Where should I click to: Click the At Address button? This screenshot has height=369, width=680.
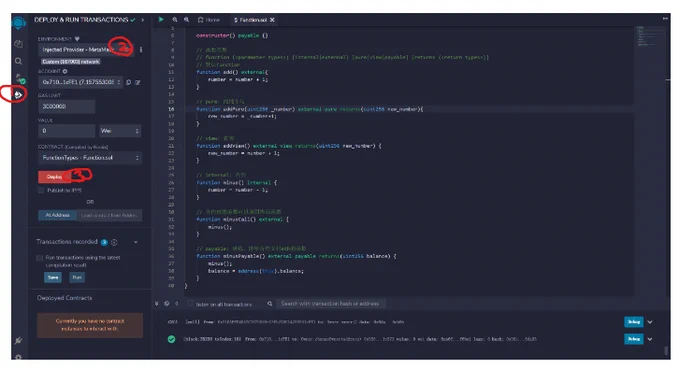(57, 215)
